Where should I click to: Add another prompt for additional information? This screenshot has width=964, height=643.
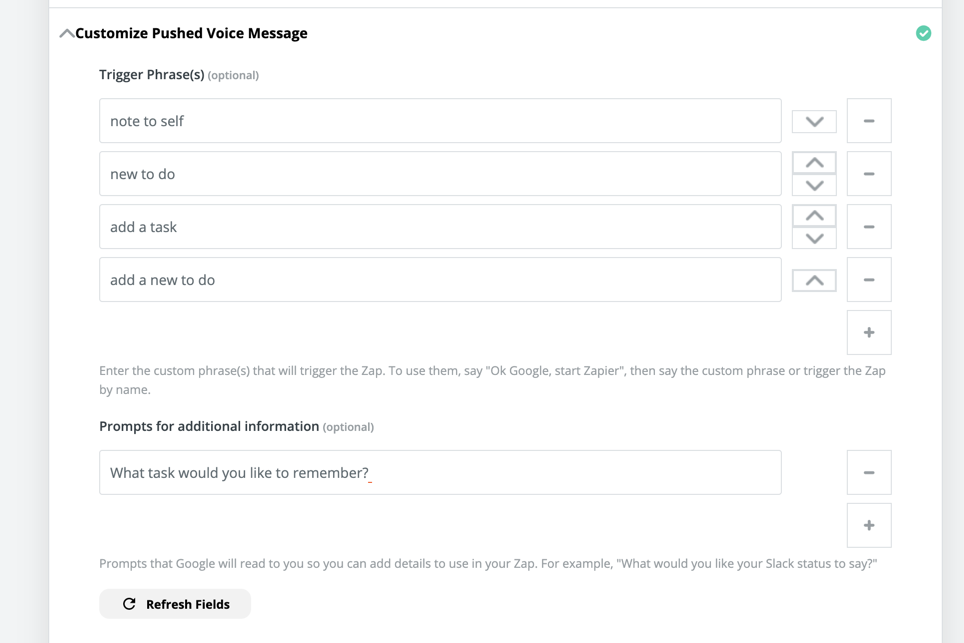tap(868, 526)
